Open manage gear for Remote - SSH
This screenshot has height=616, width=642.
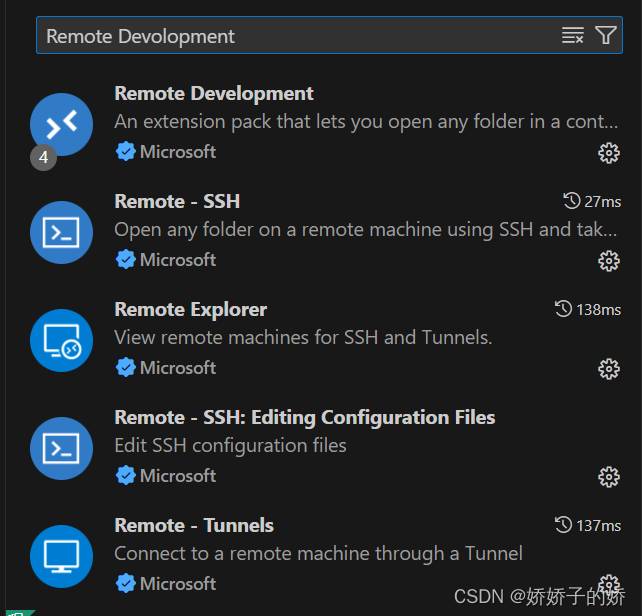tap(608, 260)
